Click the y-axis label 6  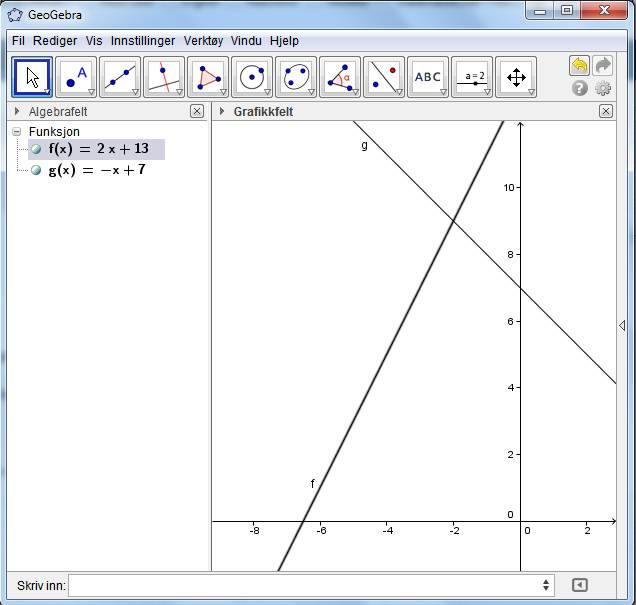(x=510, y=321)
